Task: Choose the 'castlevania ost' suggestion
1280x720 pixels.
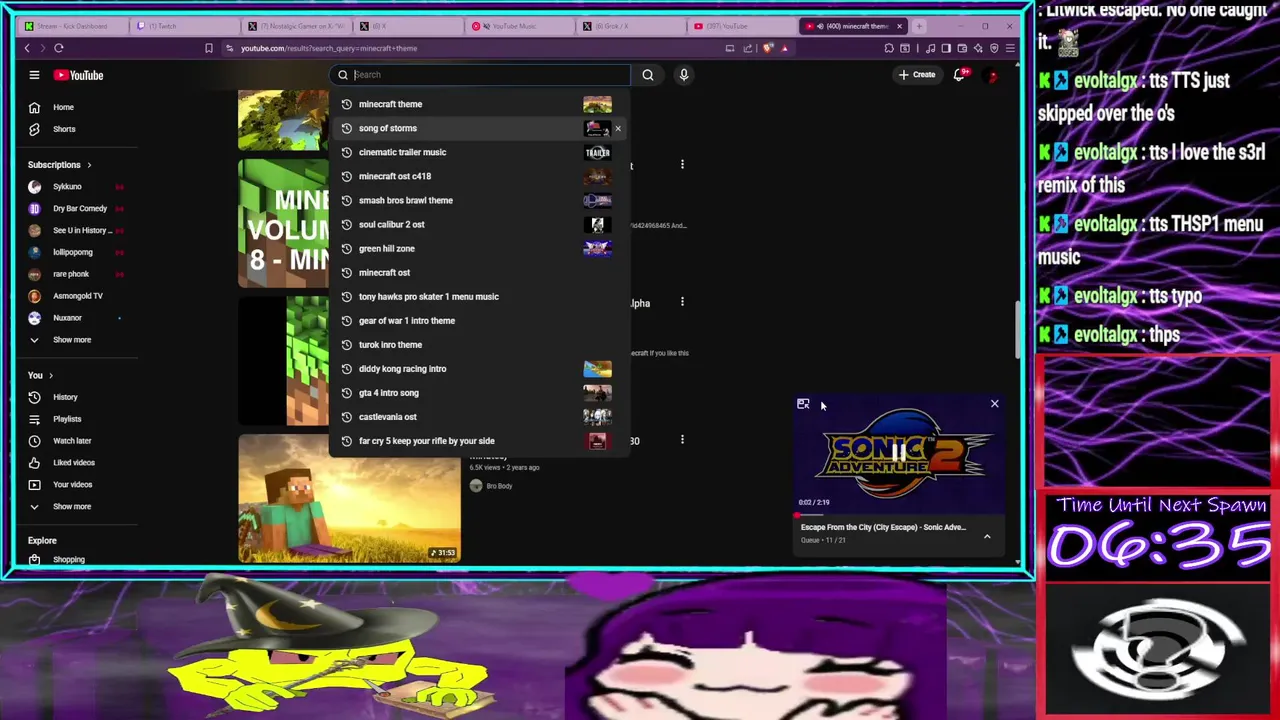Action: coord(479,417)
